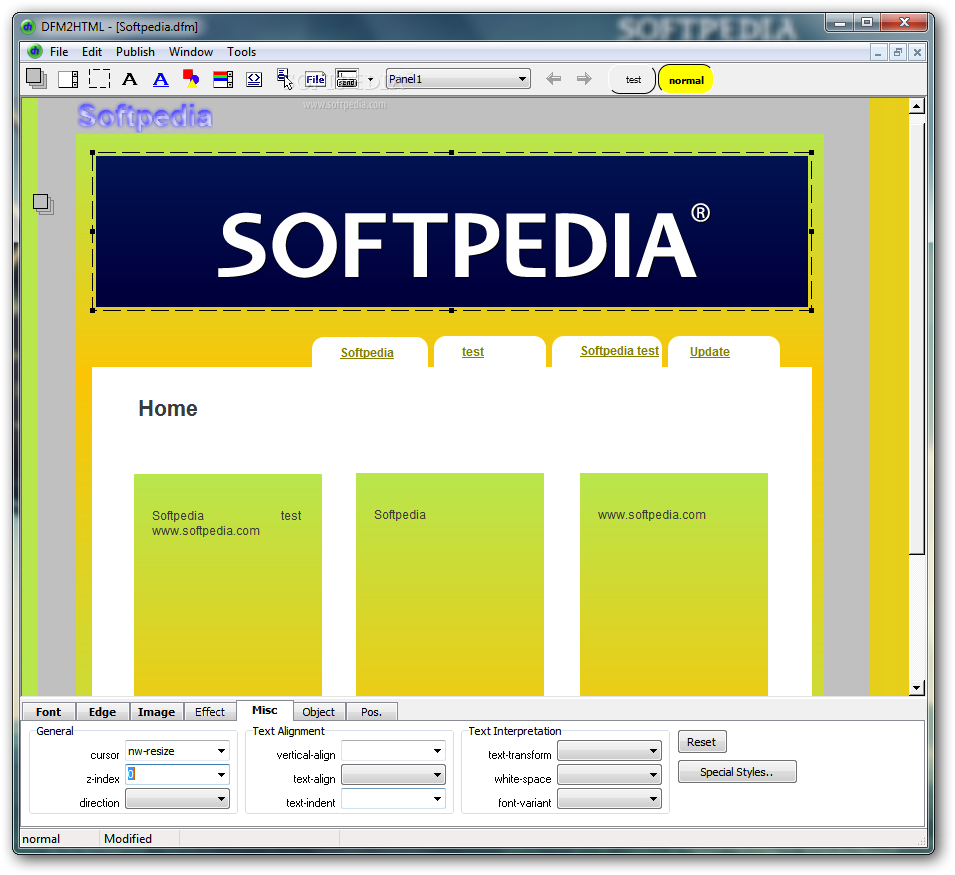
Task: Select the dashed rectangle selection tool
Action: tap(99, 79)
